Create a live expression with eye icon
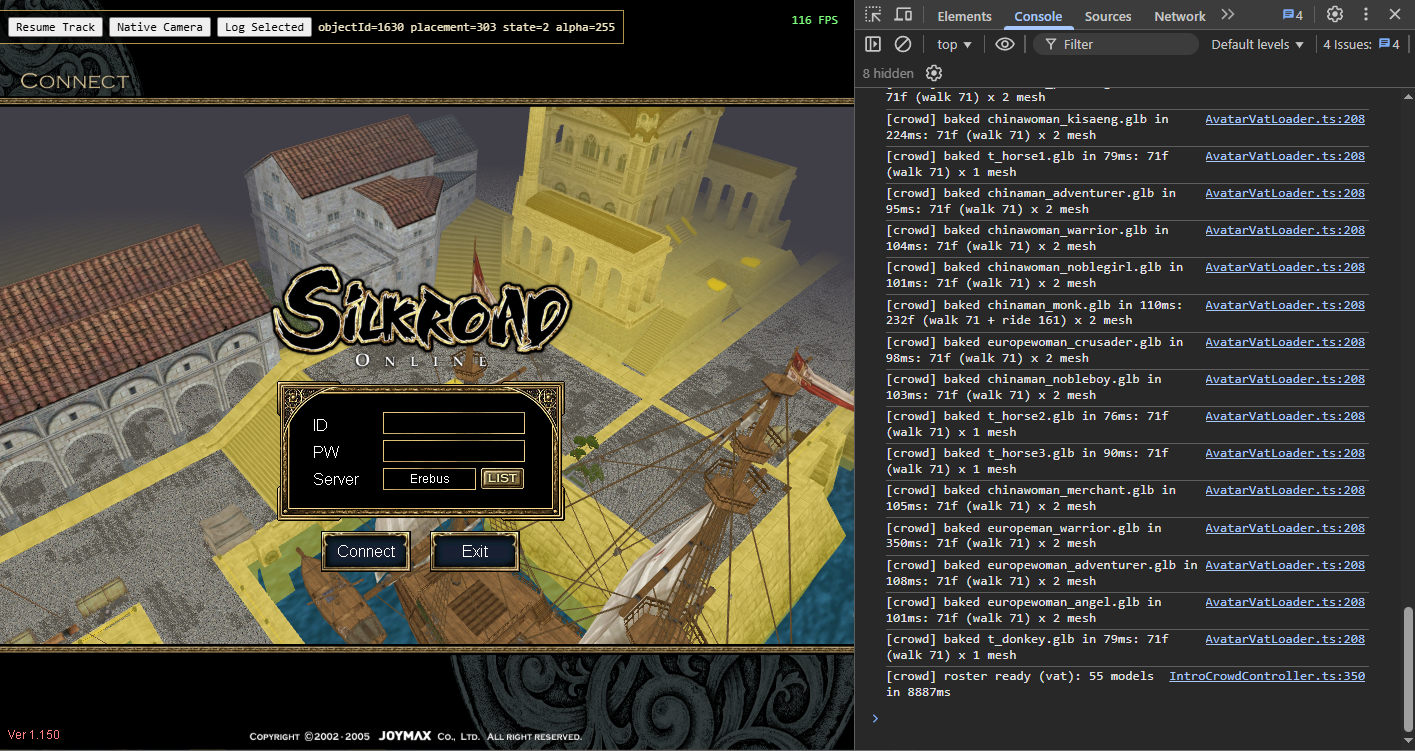This screenshot has height=751, width=1415. point(1005,44)
